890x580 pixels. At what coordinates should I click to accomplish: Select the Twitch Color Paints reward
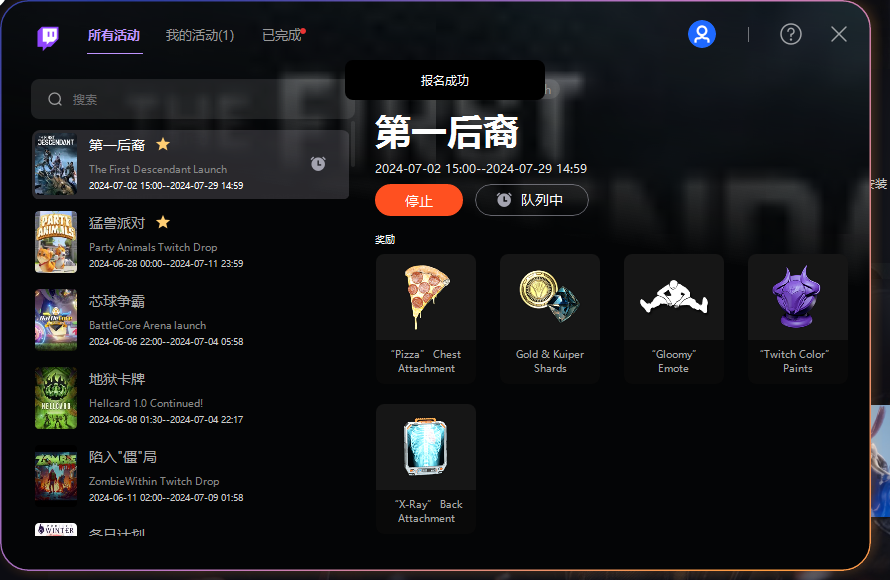point(797,318)
